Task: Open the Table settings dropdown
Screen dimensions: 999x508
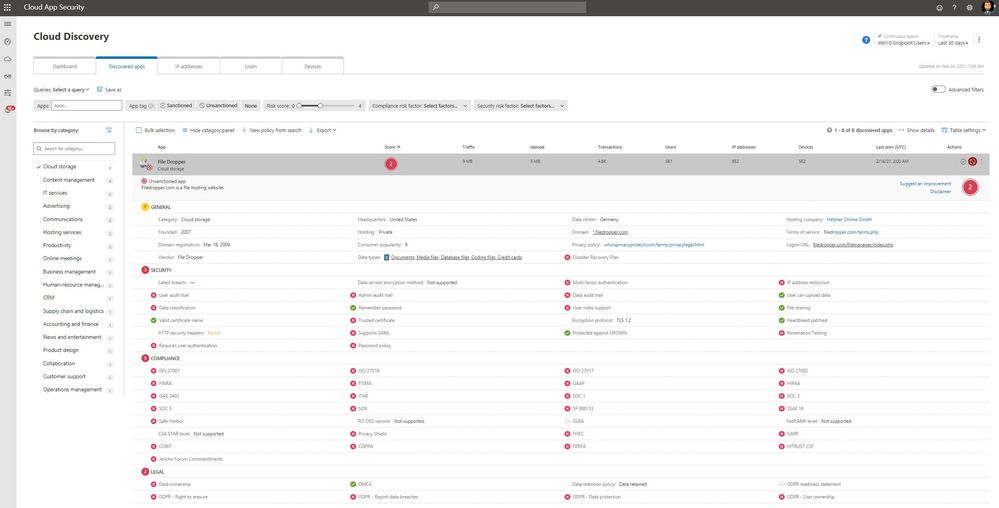Action: pos(963,130)
